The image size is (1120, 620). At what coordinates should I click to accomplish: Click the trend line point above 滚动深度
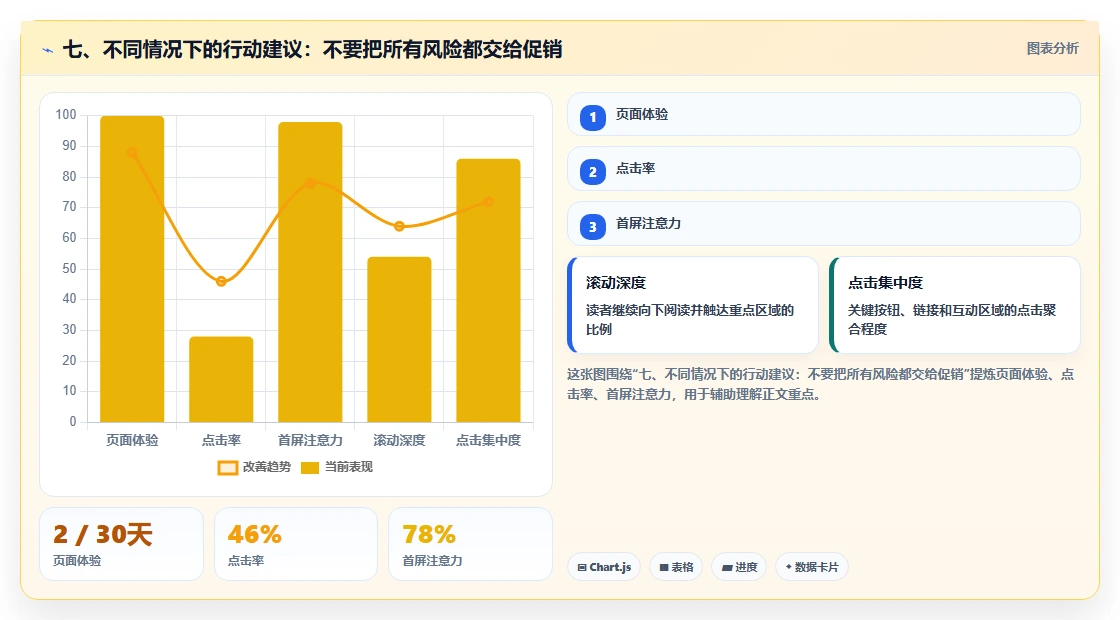(399, 226)
